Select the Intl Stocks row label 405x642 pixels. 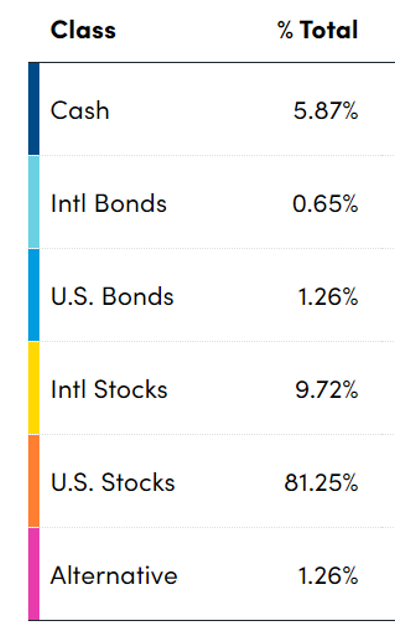109,389
